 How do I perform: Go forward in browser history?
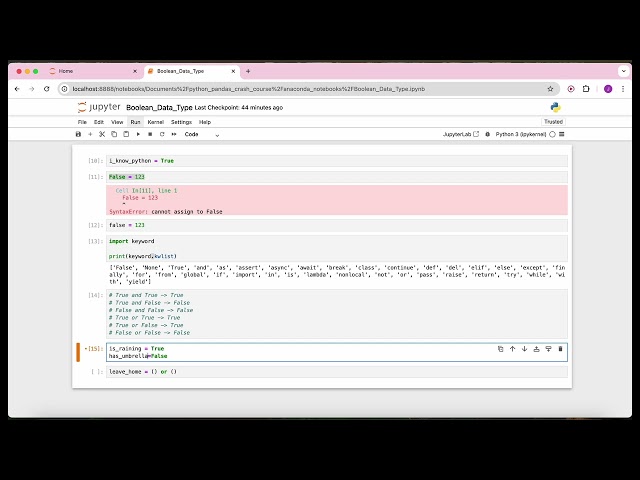[x=32, y=89]
